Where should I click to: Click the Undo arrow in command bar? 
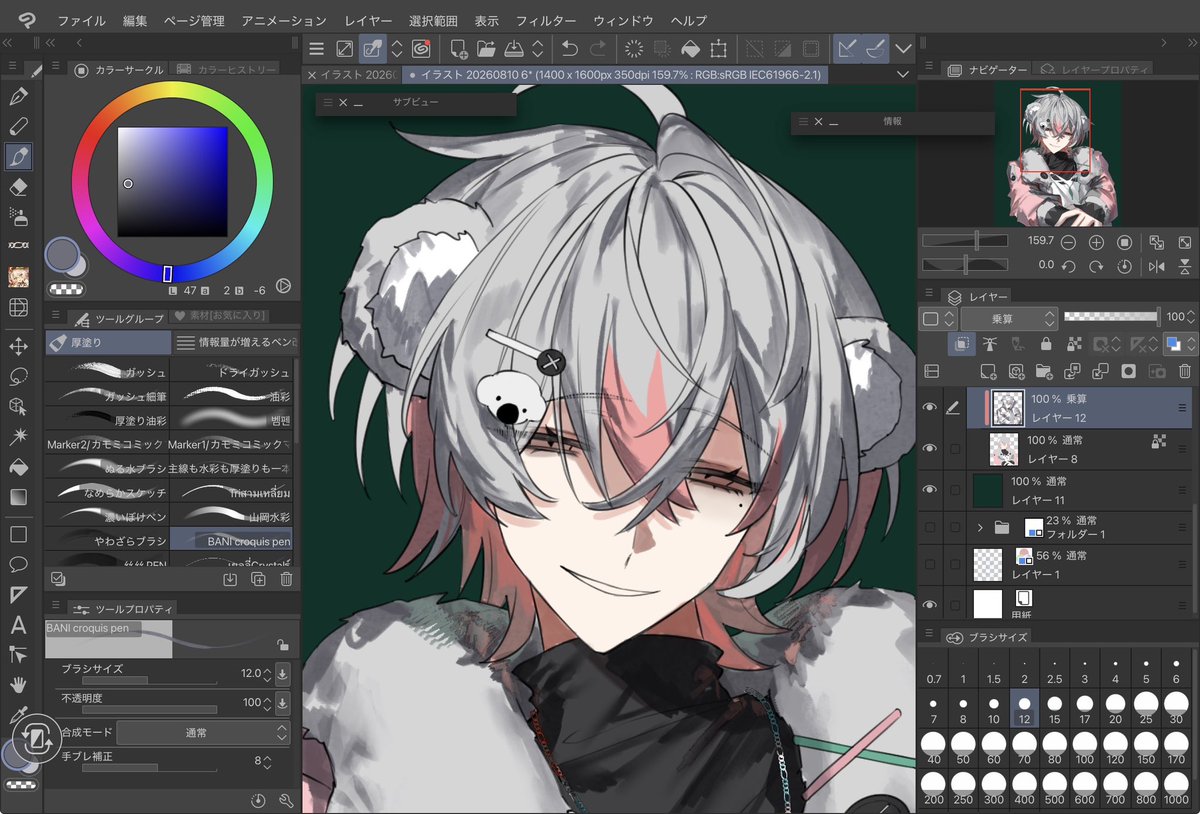pyautogui.click(x=569, y=48)
